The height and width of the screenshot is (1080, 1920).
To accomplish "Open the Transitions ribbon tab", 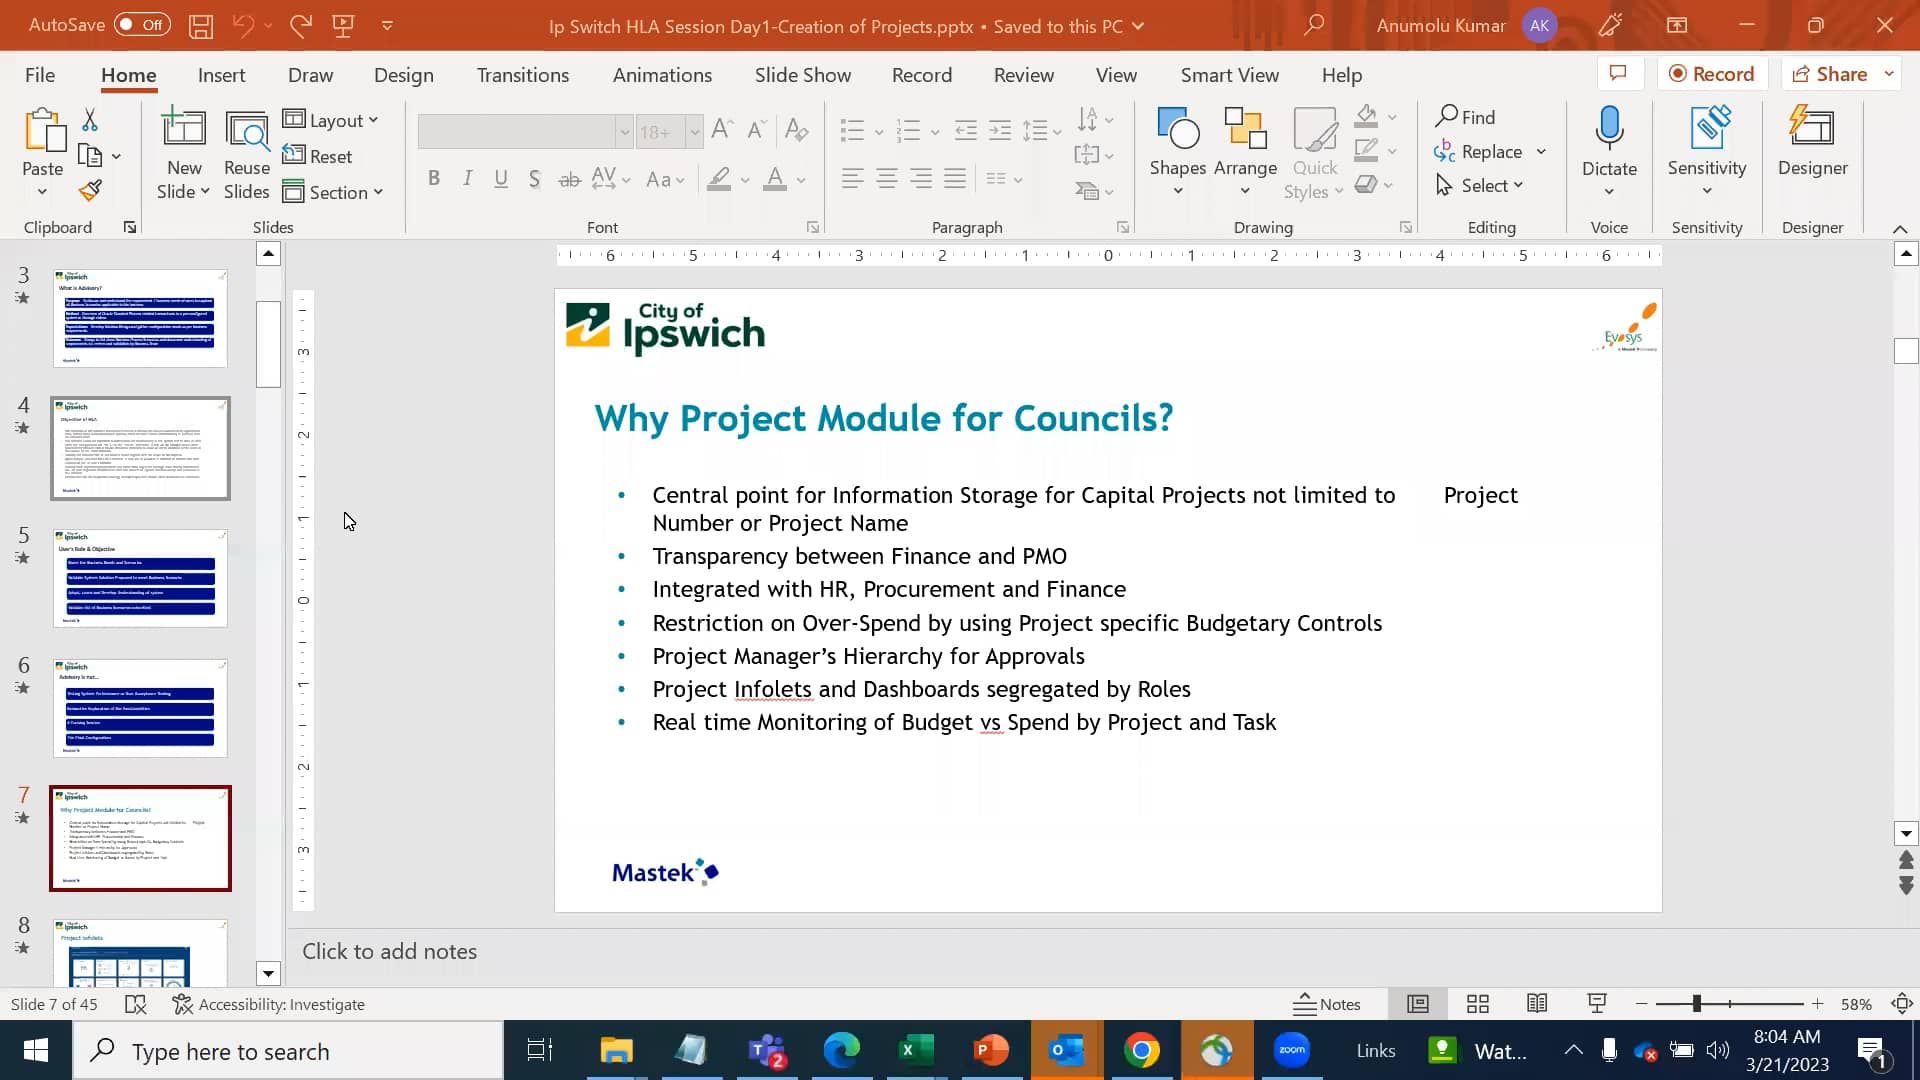I will coord(522,75).
